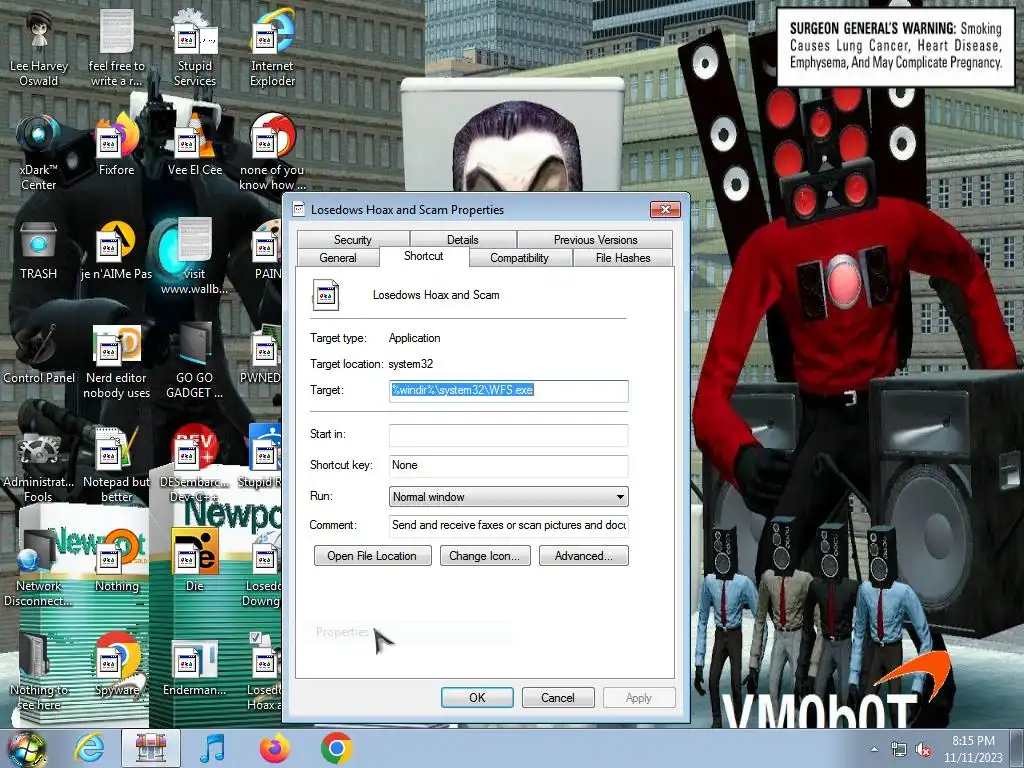This screenshot has width=1024, height=768.
Task: Open GO GO GADGET desktop icon
Action: coord(195,360)
